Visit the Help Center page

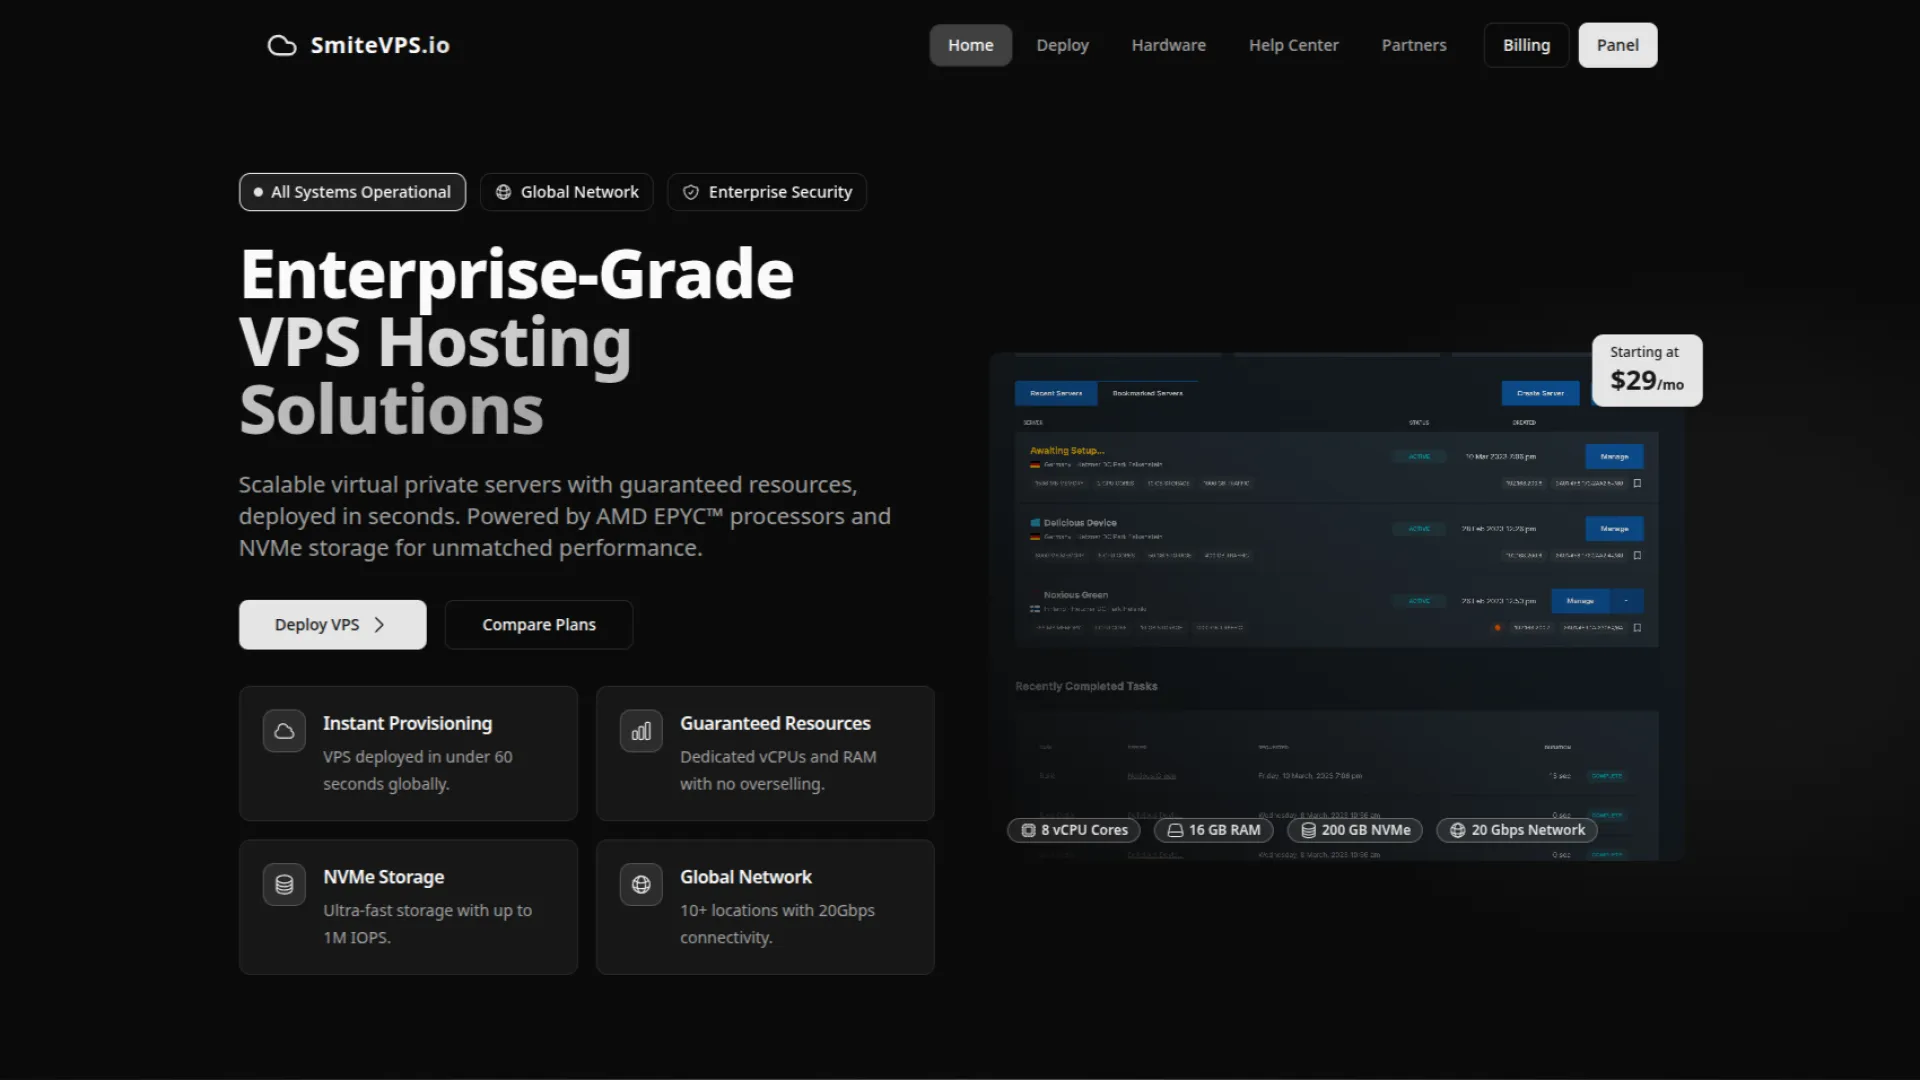[x=1293, y=45]
